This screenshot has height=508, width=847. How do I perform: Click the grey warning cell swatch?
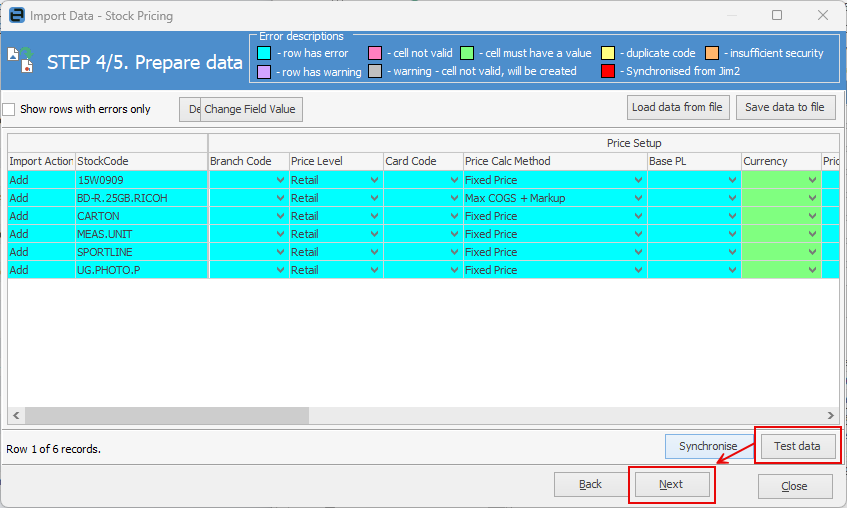coord(375,71)
